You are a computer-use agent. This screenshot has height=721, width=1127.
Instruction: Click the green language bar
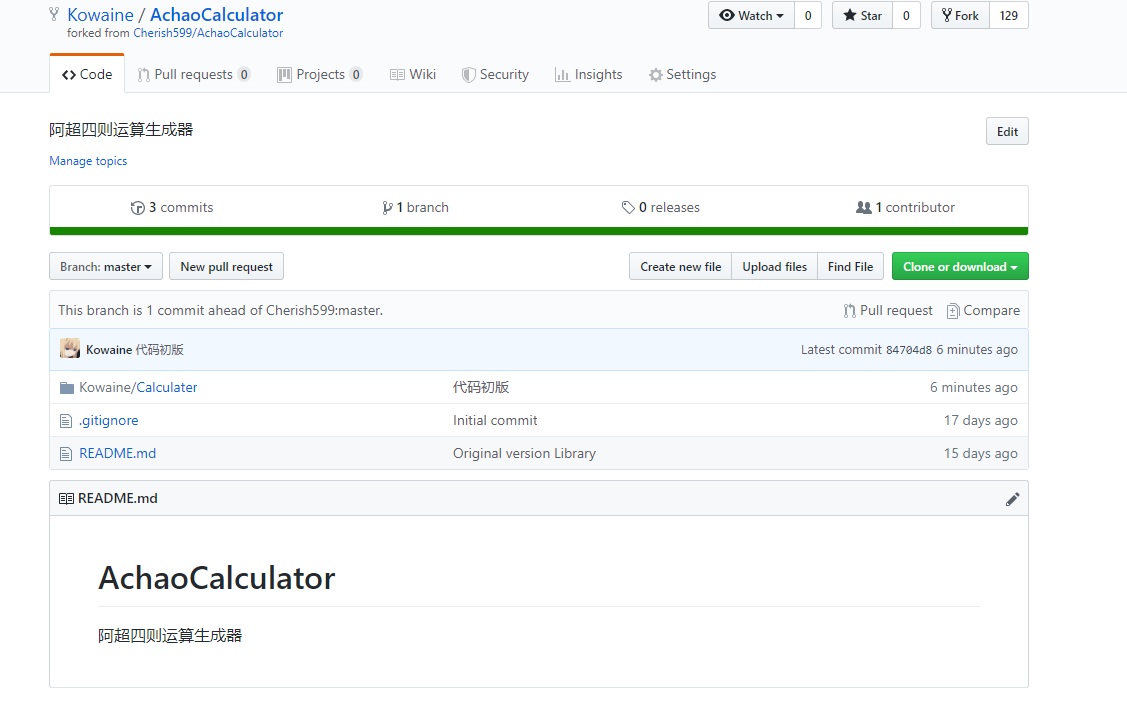pyautogui.click(x=538, y=231)
